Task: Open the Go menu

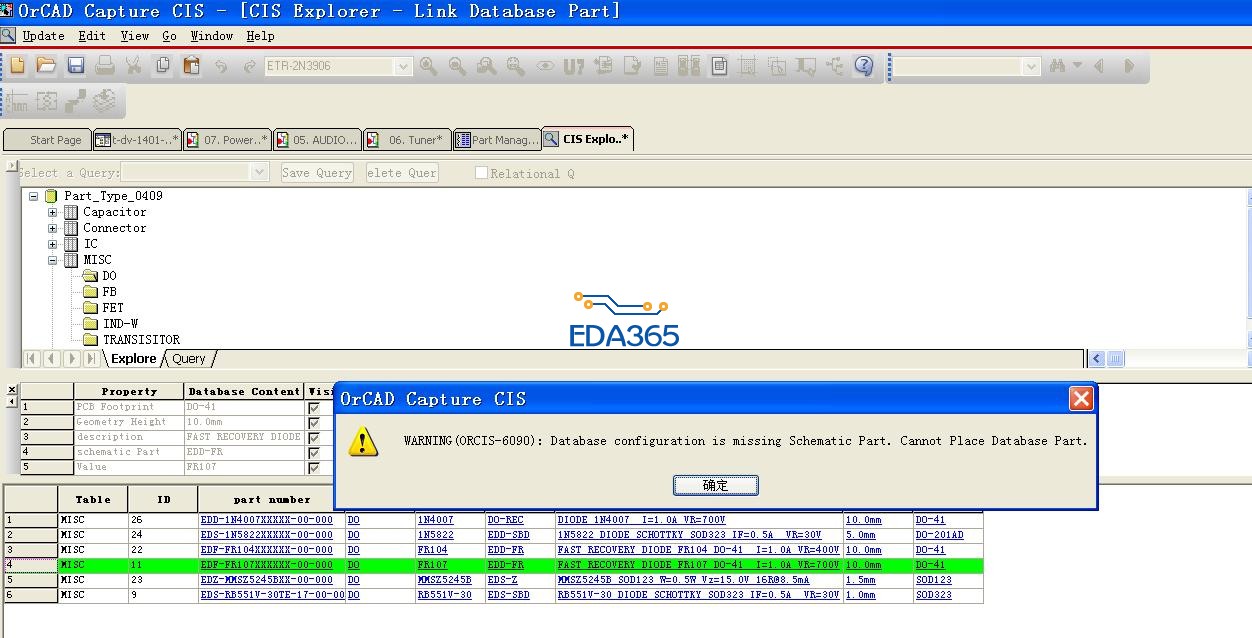Action: [x=169, y=35]
